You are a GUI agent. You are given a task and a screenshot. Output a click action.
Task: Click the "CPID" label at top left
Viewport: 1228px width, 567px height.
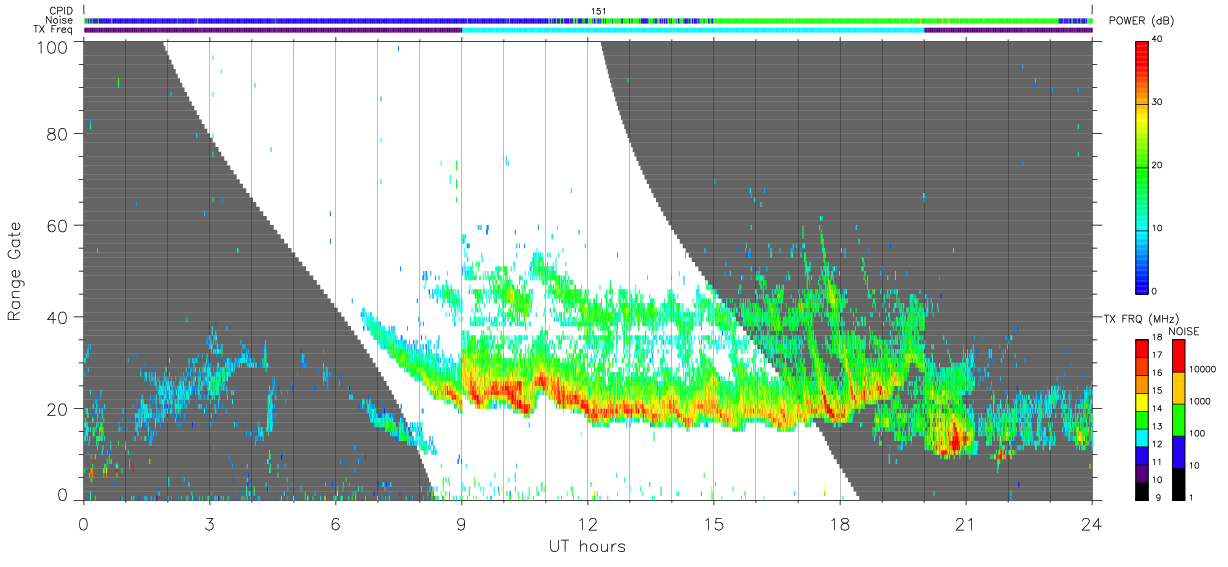(x=61, y=11)
